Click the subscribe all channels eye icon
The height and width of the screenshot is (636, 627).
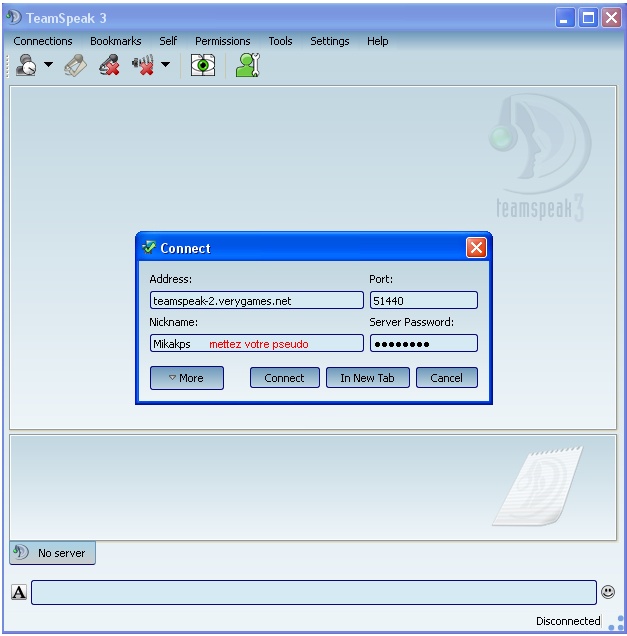click(x=203, y=65)
